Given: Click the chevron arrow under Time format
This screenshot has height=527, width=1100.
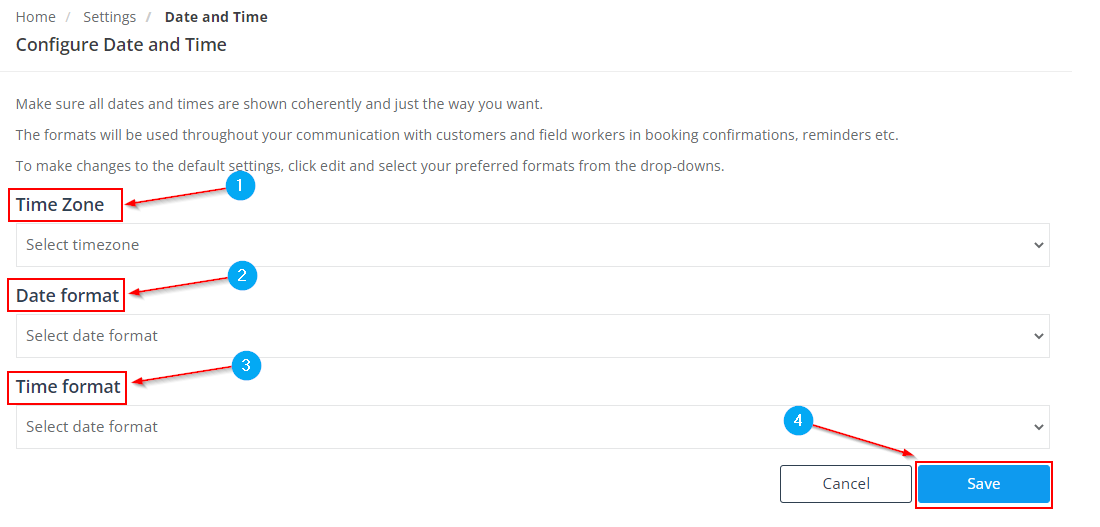Looking at the screenshot, I should click(1038, 427).
